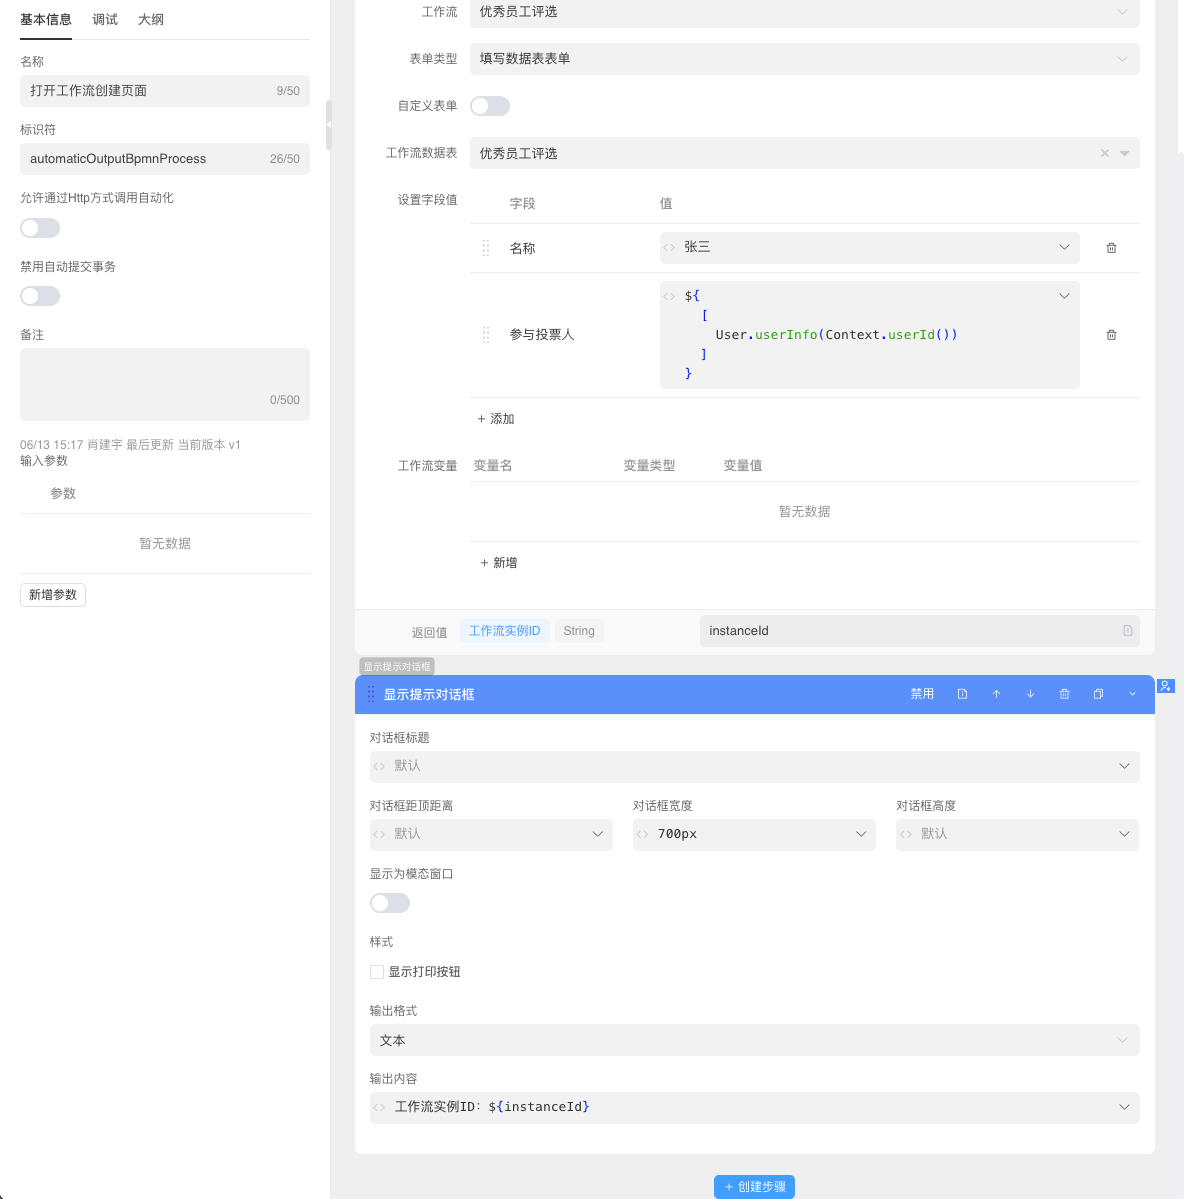Collapse the 显示提示对话框 step panel
This screenshot has width=1184, height=1199.
coord(1132,694)
